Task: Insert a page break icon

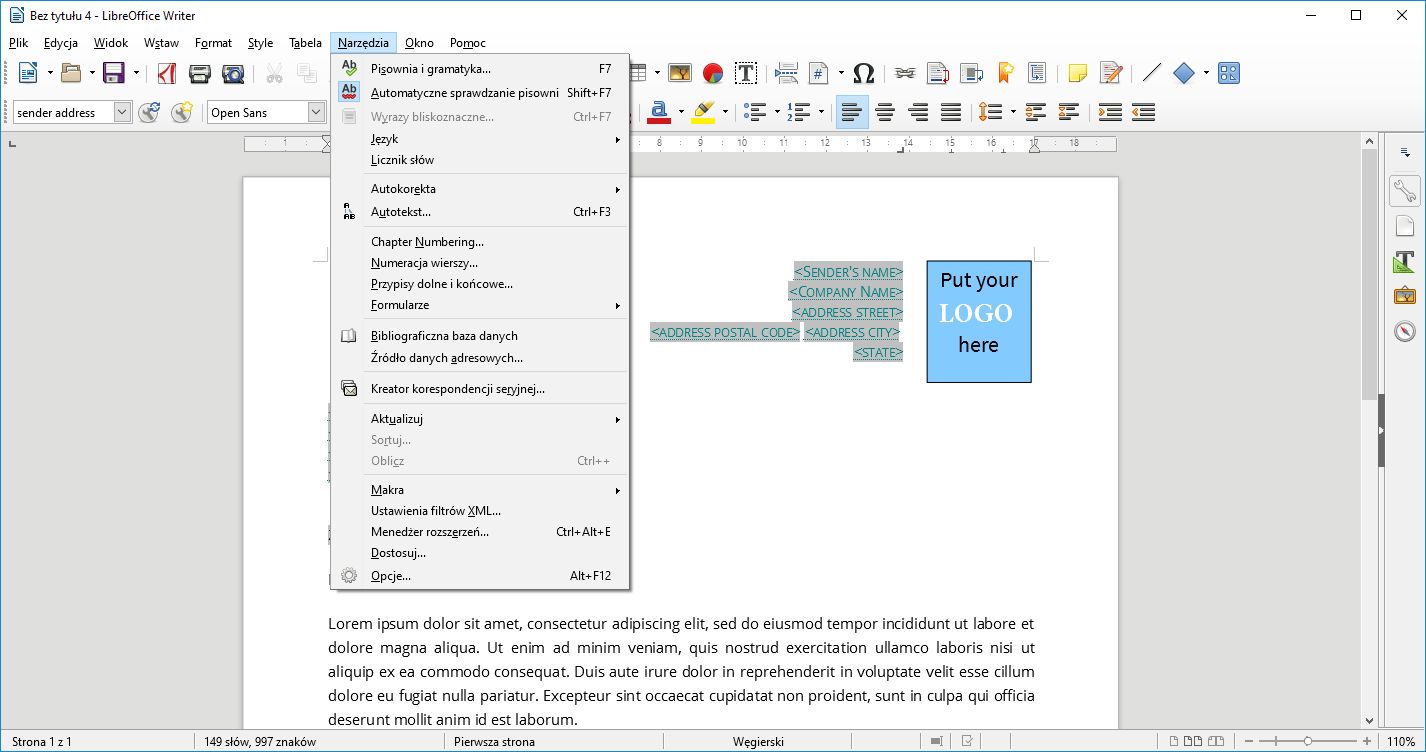Action: 786,73
